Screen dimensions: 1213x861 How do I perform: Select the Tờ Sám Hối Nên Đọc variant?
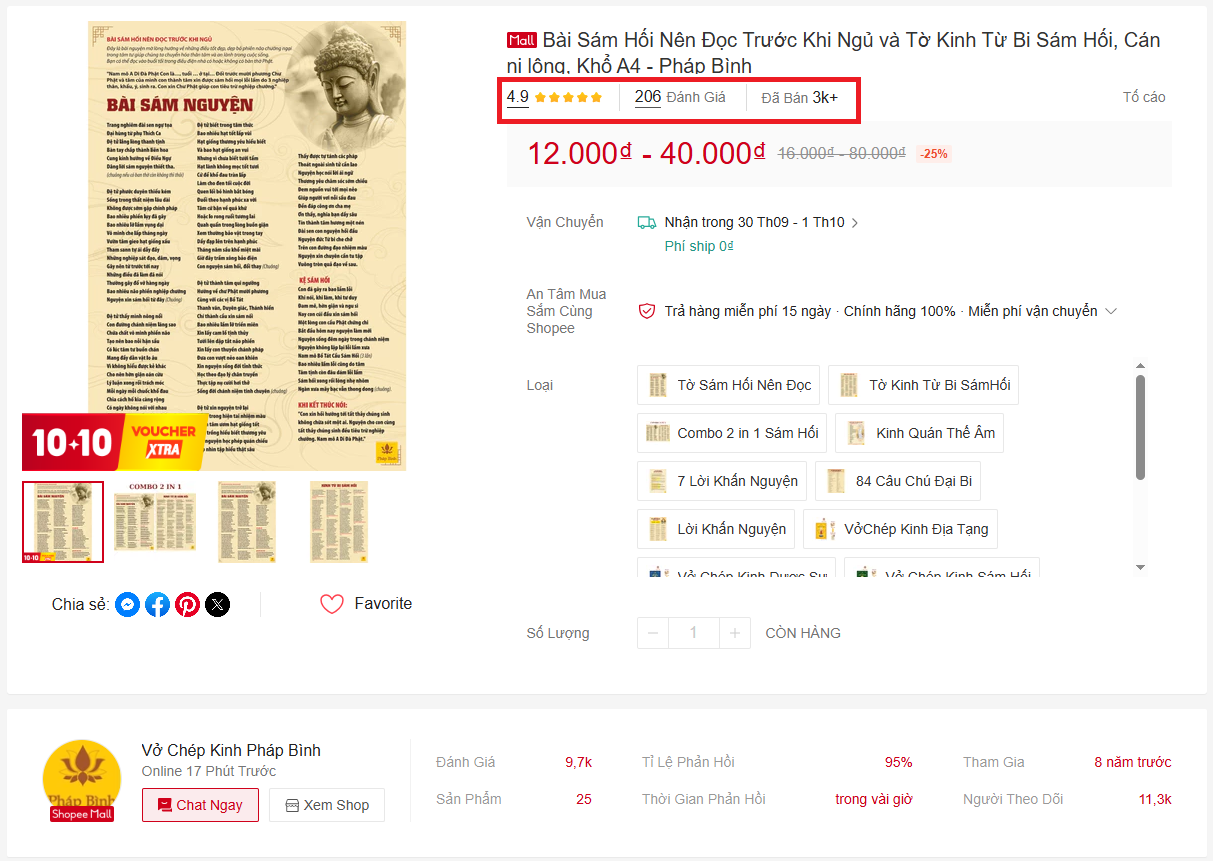(x=729, y=385)
